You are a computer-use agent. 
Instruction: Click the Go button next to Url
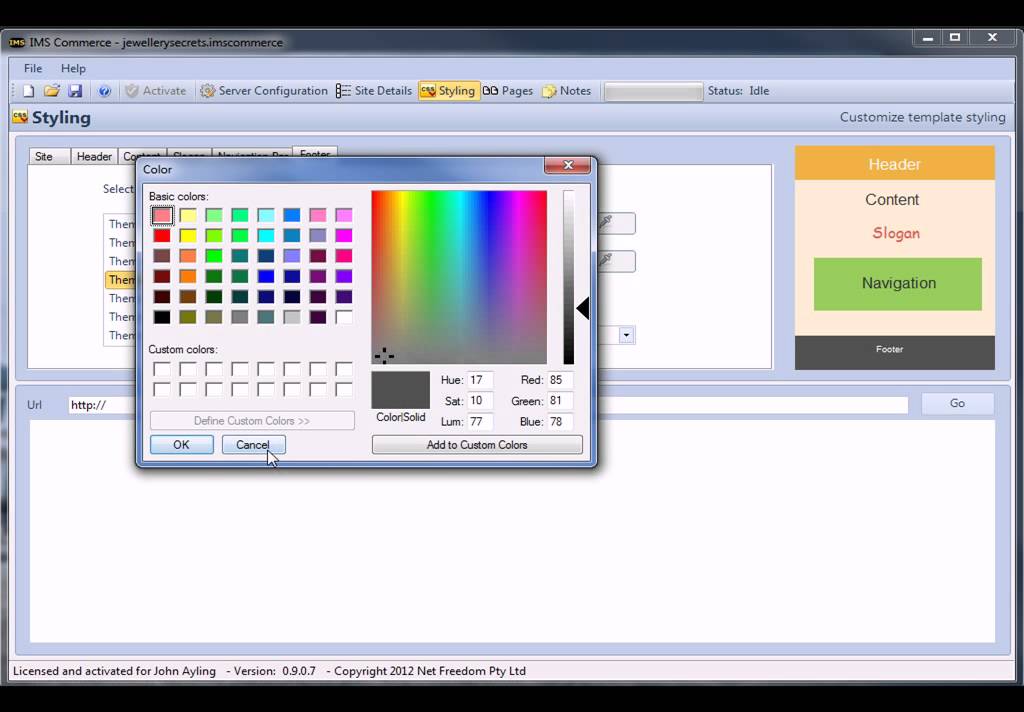tap(957, 404)
